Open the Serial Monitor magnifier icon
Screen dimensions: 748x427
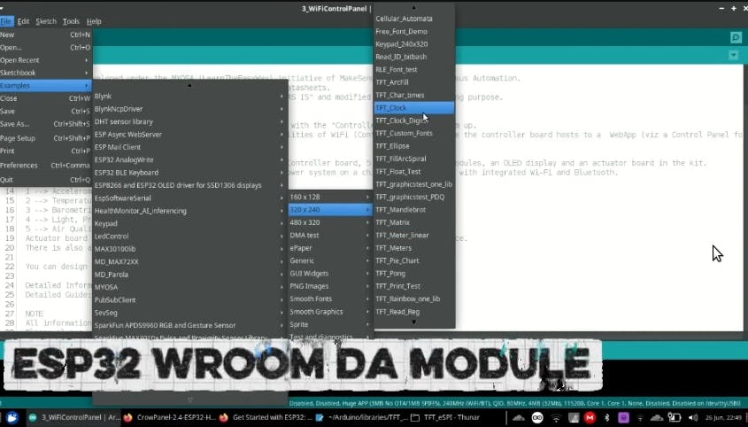click(x=736, y=38)
